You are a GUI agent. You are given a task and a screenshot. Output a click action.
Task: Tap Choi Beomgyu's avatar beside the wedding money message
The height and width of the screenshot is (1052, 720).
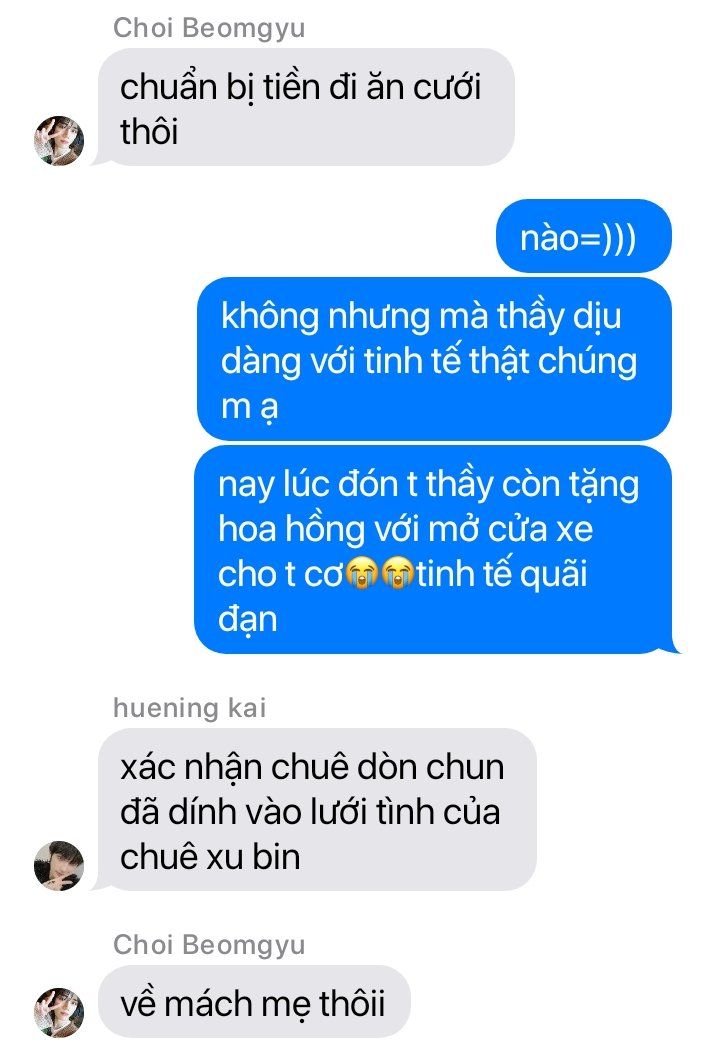click(x=59, y=141)
